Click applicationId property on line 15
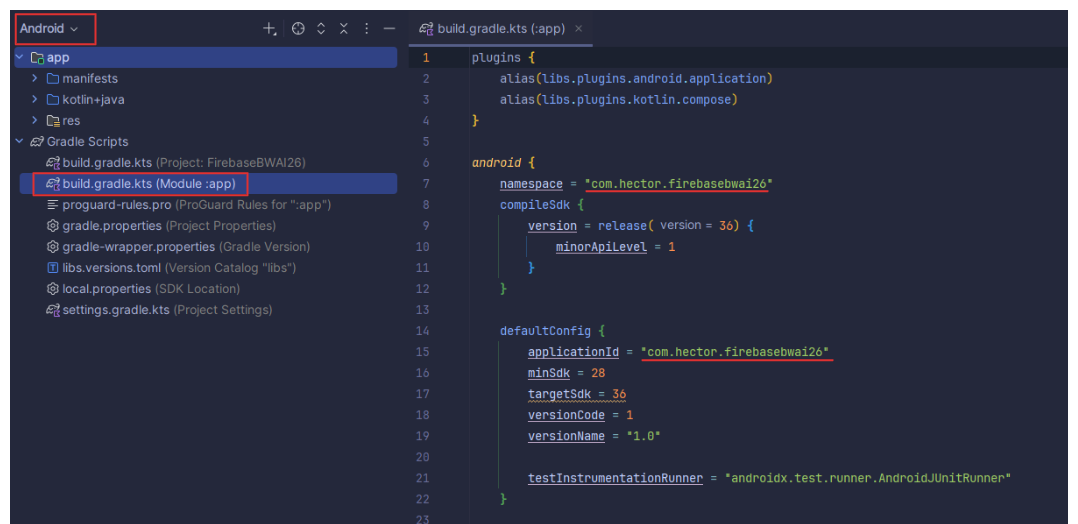 point(573,352)
